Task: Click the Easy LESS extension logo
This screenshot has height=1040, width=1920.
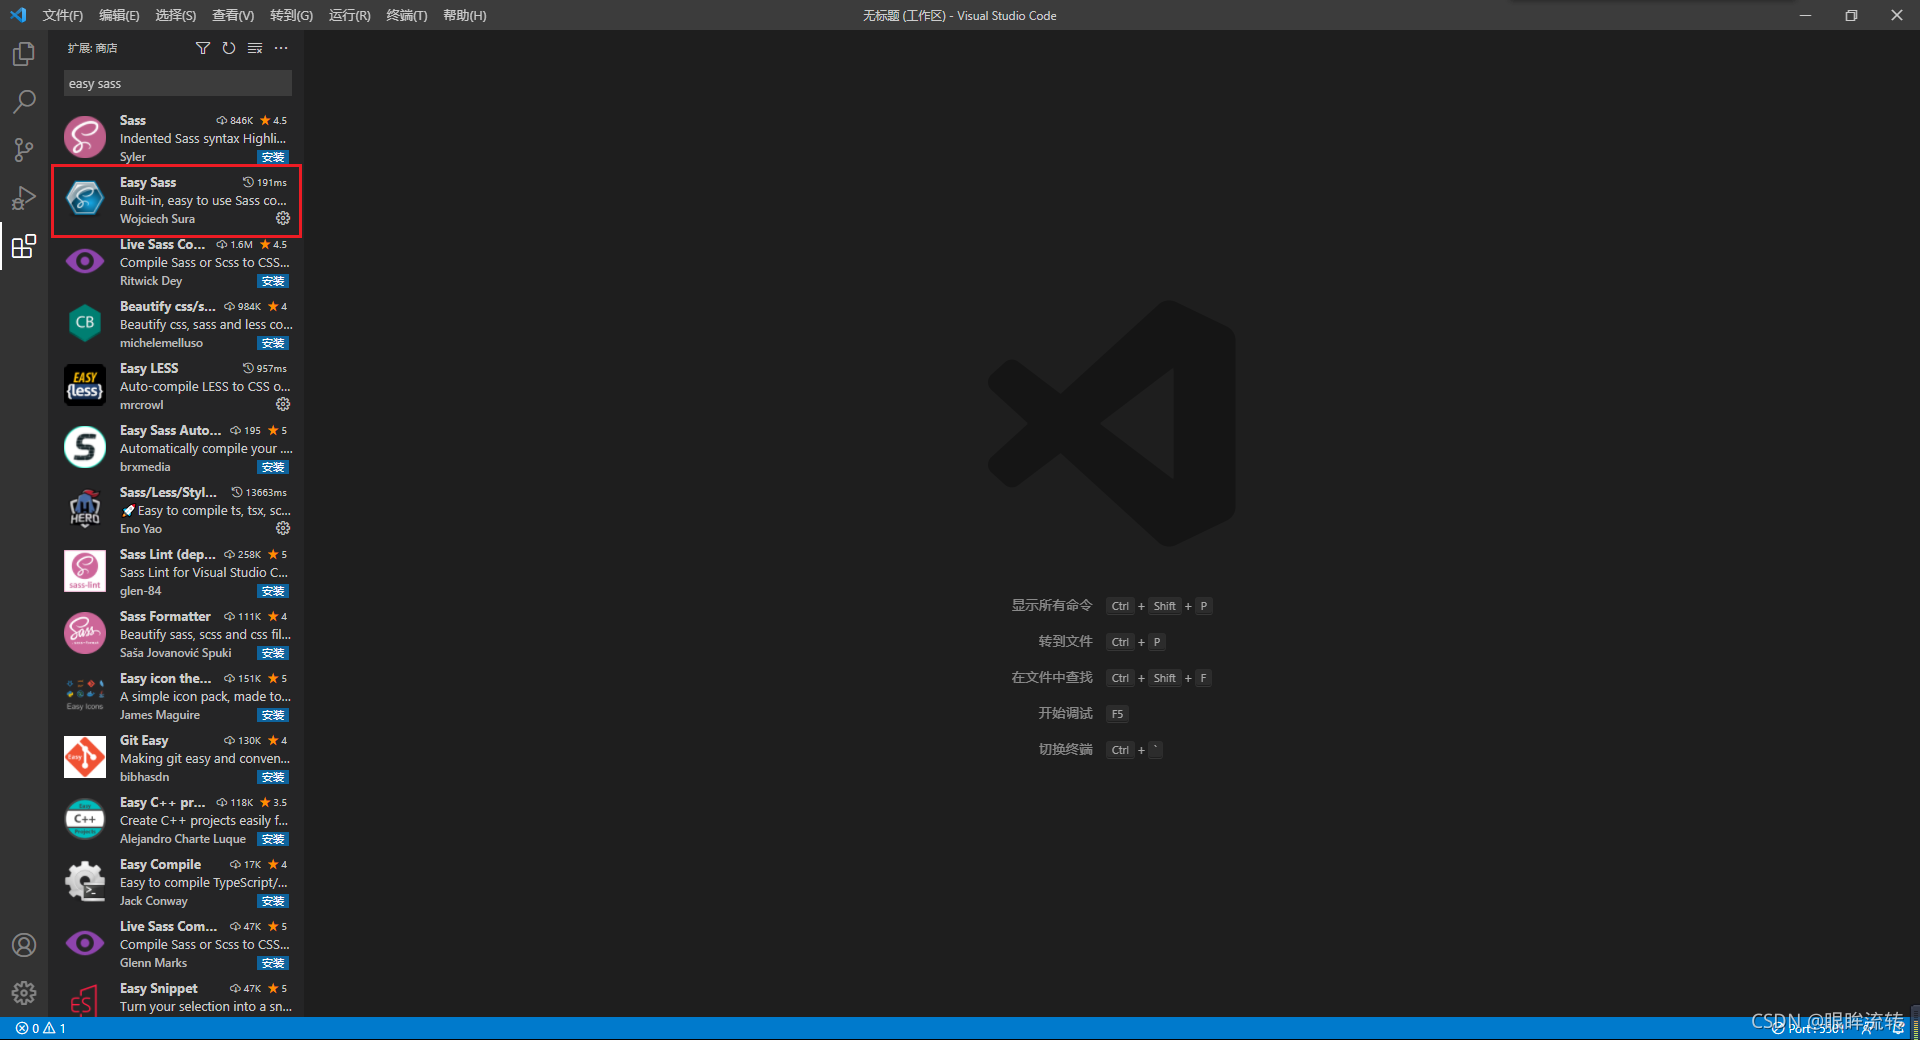Action: tap(85, 385)
